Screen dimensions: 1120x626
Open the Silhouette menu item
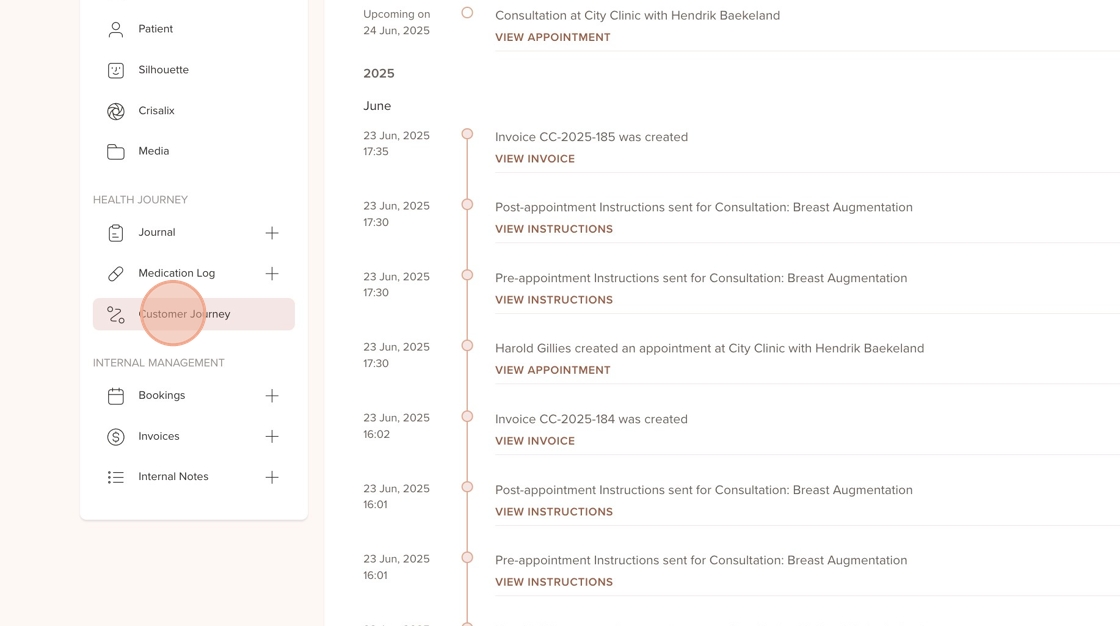tap(164, 70)
